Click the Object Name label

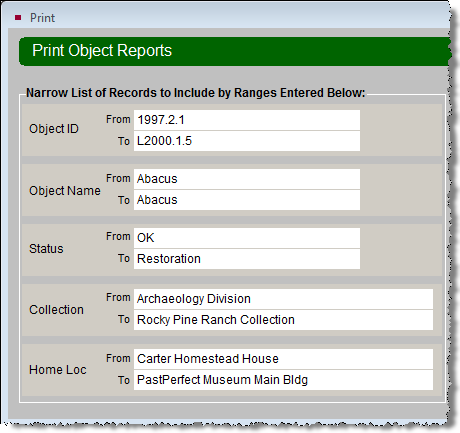[x=65, y=191]
